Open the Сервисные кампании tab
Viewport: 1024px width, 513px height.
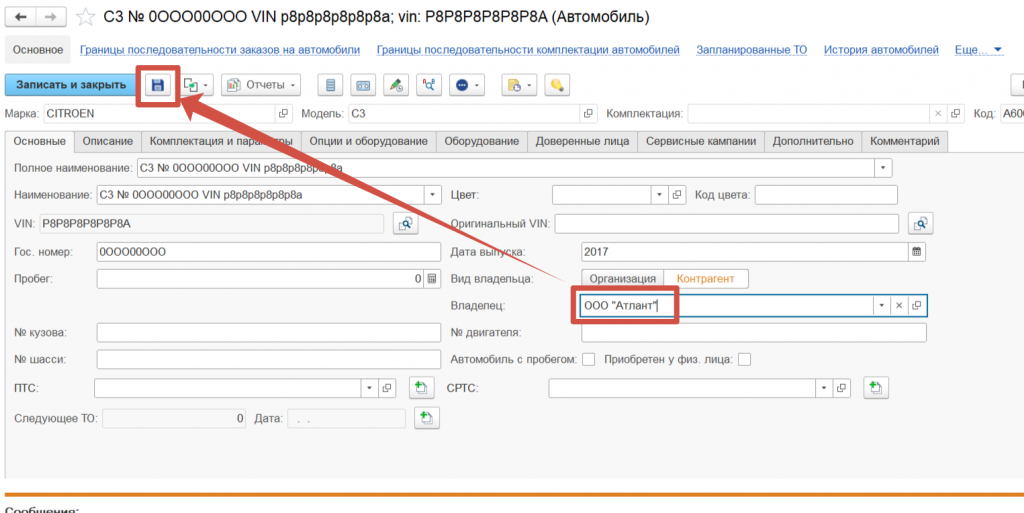pyautogui.click(x=700, y=142)
